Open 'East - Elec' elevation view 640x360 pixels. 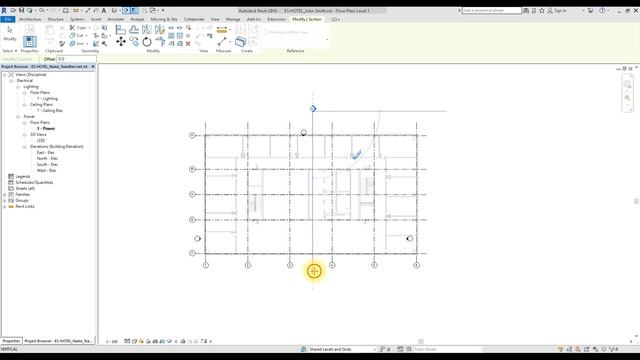46,153
